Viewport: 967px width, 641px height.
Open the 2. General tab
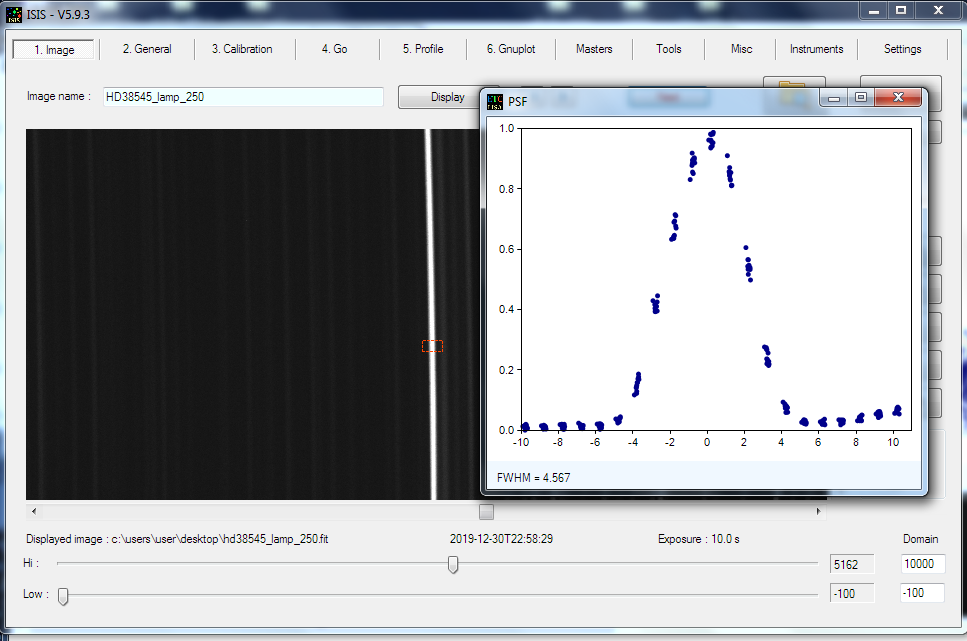pyautogui.click(x=147, y=49)
